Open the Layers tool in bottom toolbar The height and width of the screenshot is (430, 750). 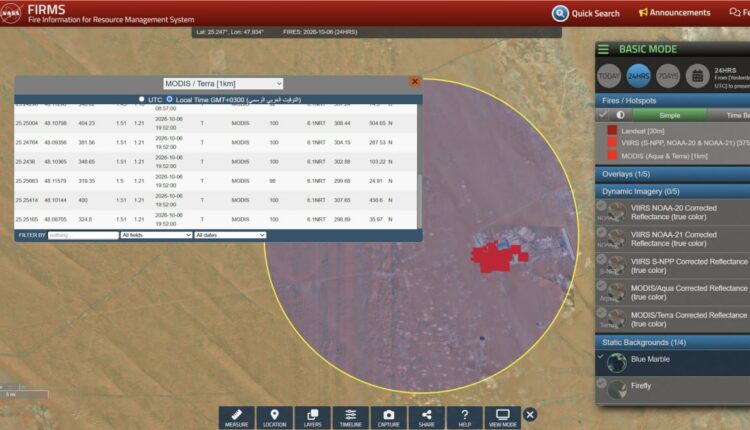[312, 418]
